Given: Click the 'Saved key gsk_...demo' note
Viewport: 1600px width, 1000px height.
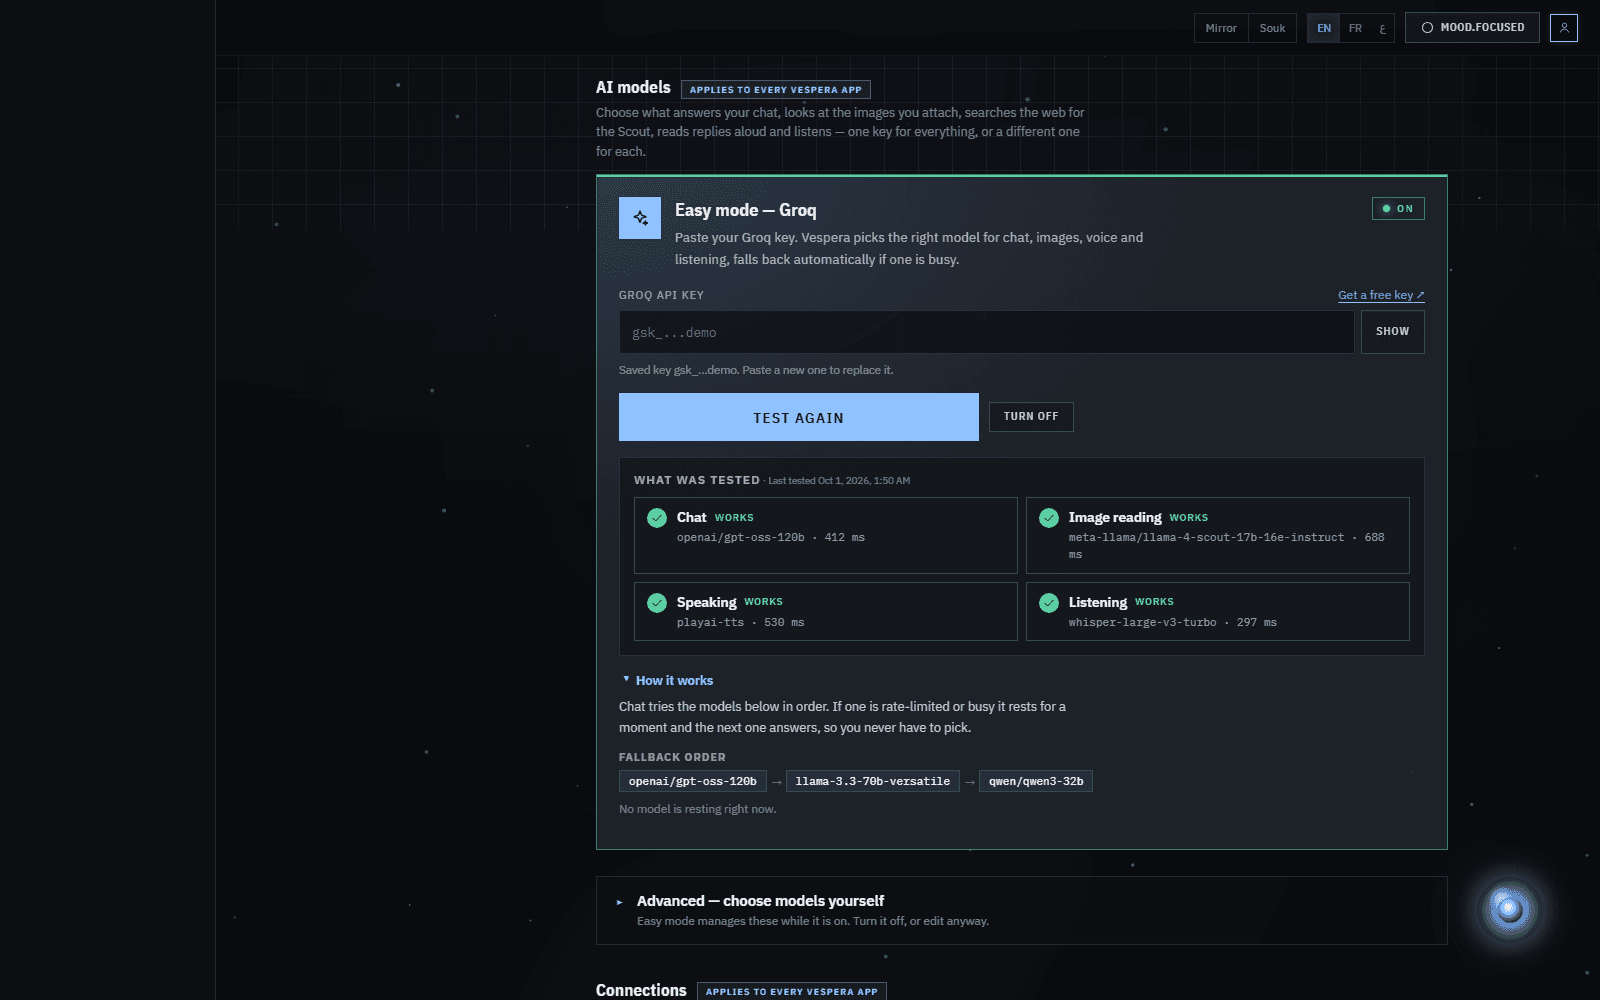Looking at the screenshot, I should (x=756, y=370).
